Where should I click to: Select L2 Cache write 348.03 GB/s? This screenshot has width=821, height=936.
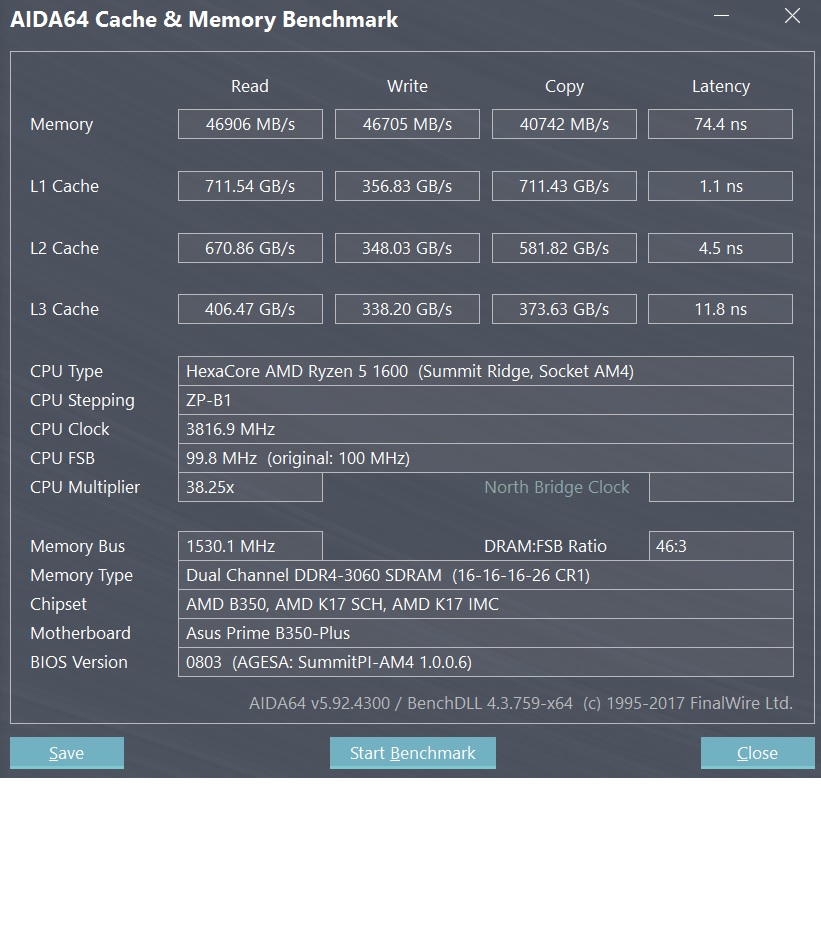407,248
